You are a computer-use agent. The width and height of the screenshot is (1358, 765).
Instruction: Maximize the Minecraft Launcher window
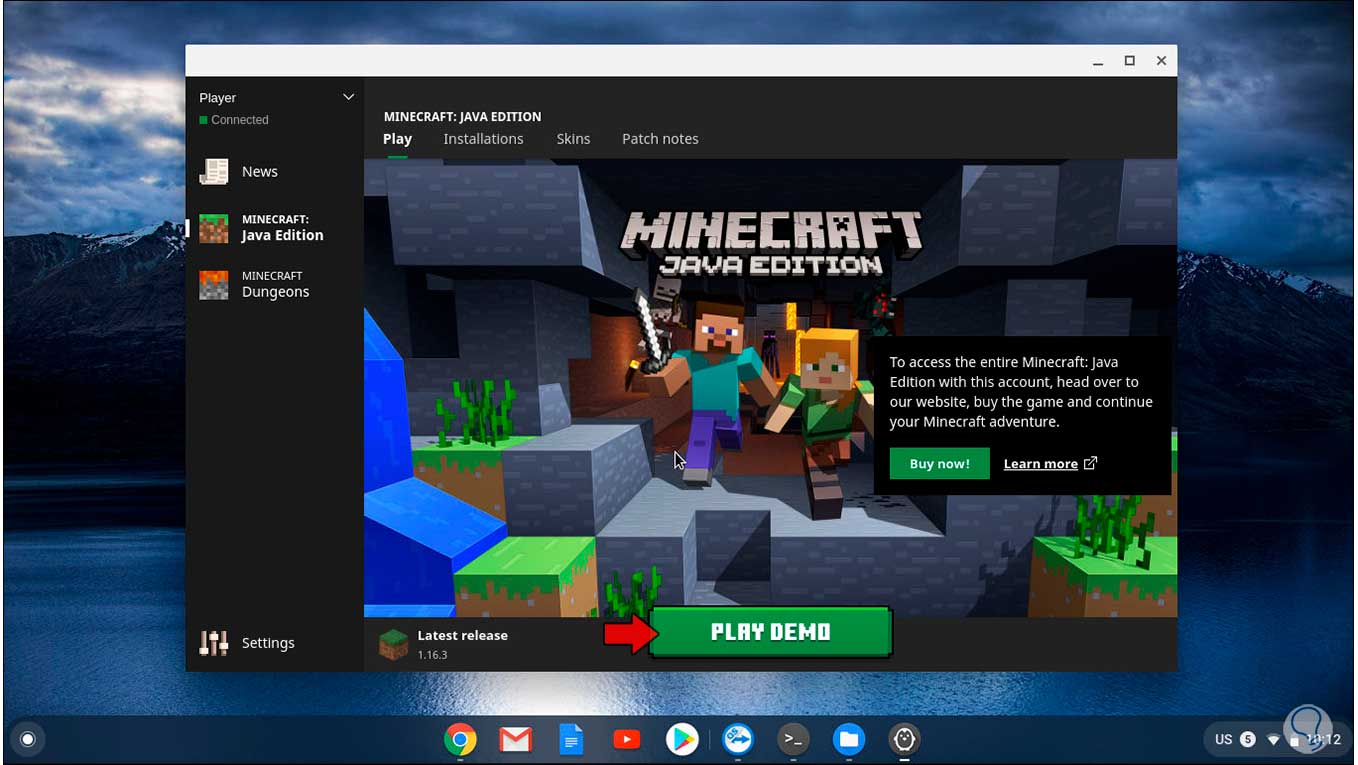[1129, 61]
